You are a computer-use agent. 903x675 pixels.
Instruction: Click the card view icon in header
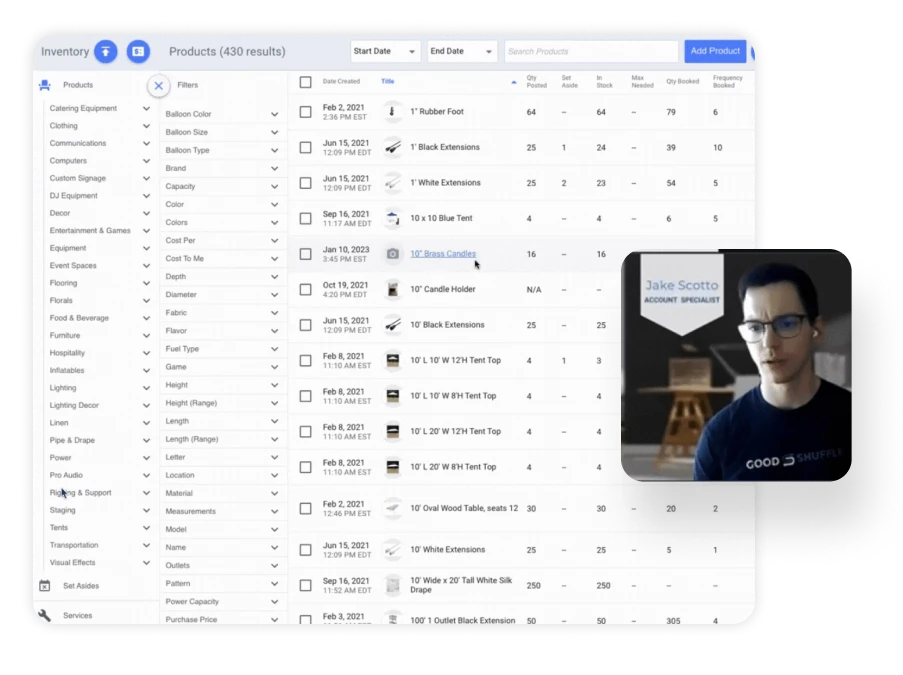[x=138, y=51]
